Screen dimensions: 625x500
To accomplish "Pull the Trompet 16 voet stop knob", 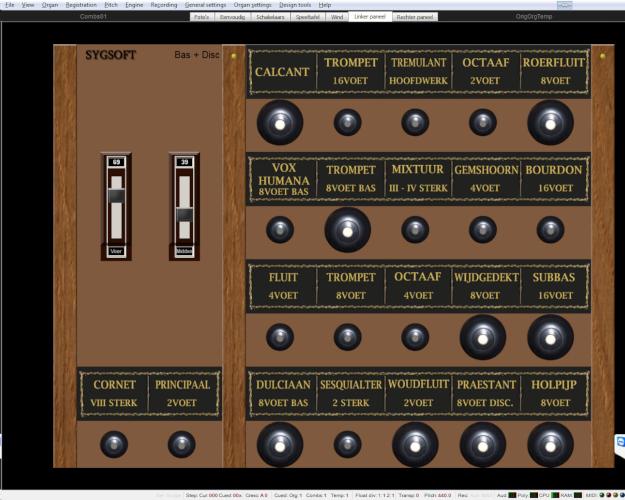I will tap(347, 122).
